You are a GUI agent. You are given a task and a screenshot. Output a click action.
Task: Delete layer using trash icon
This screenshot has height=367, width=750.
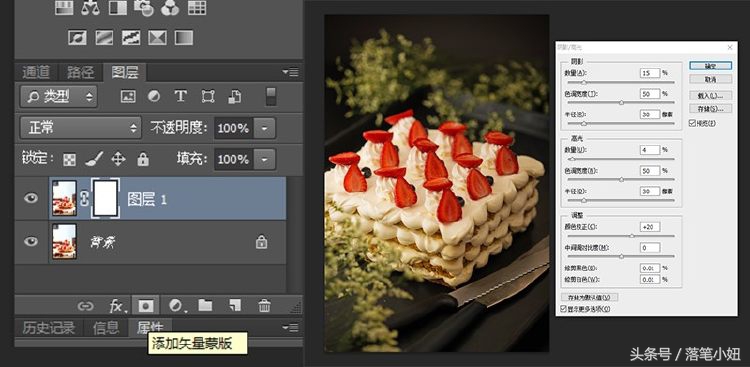265,305
